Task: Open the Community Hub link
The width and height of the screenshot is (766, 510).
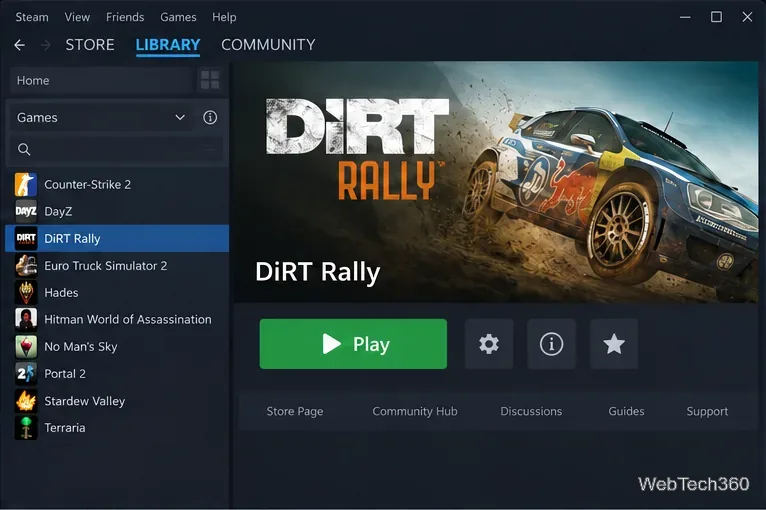Action: tap(415, 411)
